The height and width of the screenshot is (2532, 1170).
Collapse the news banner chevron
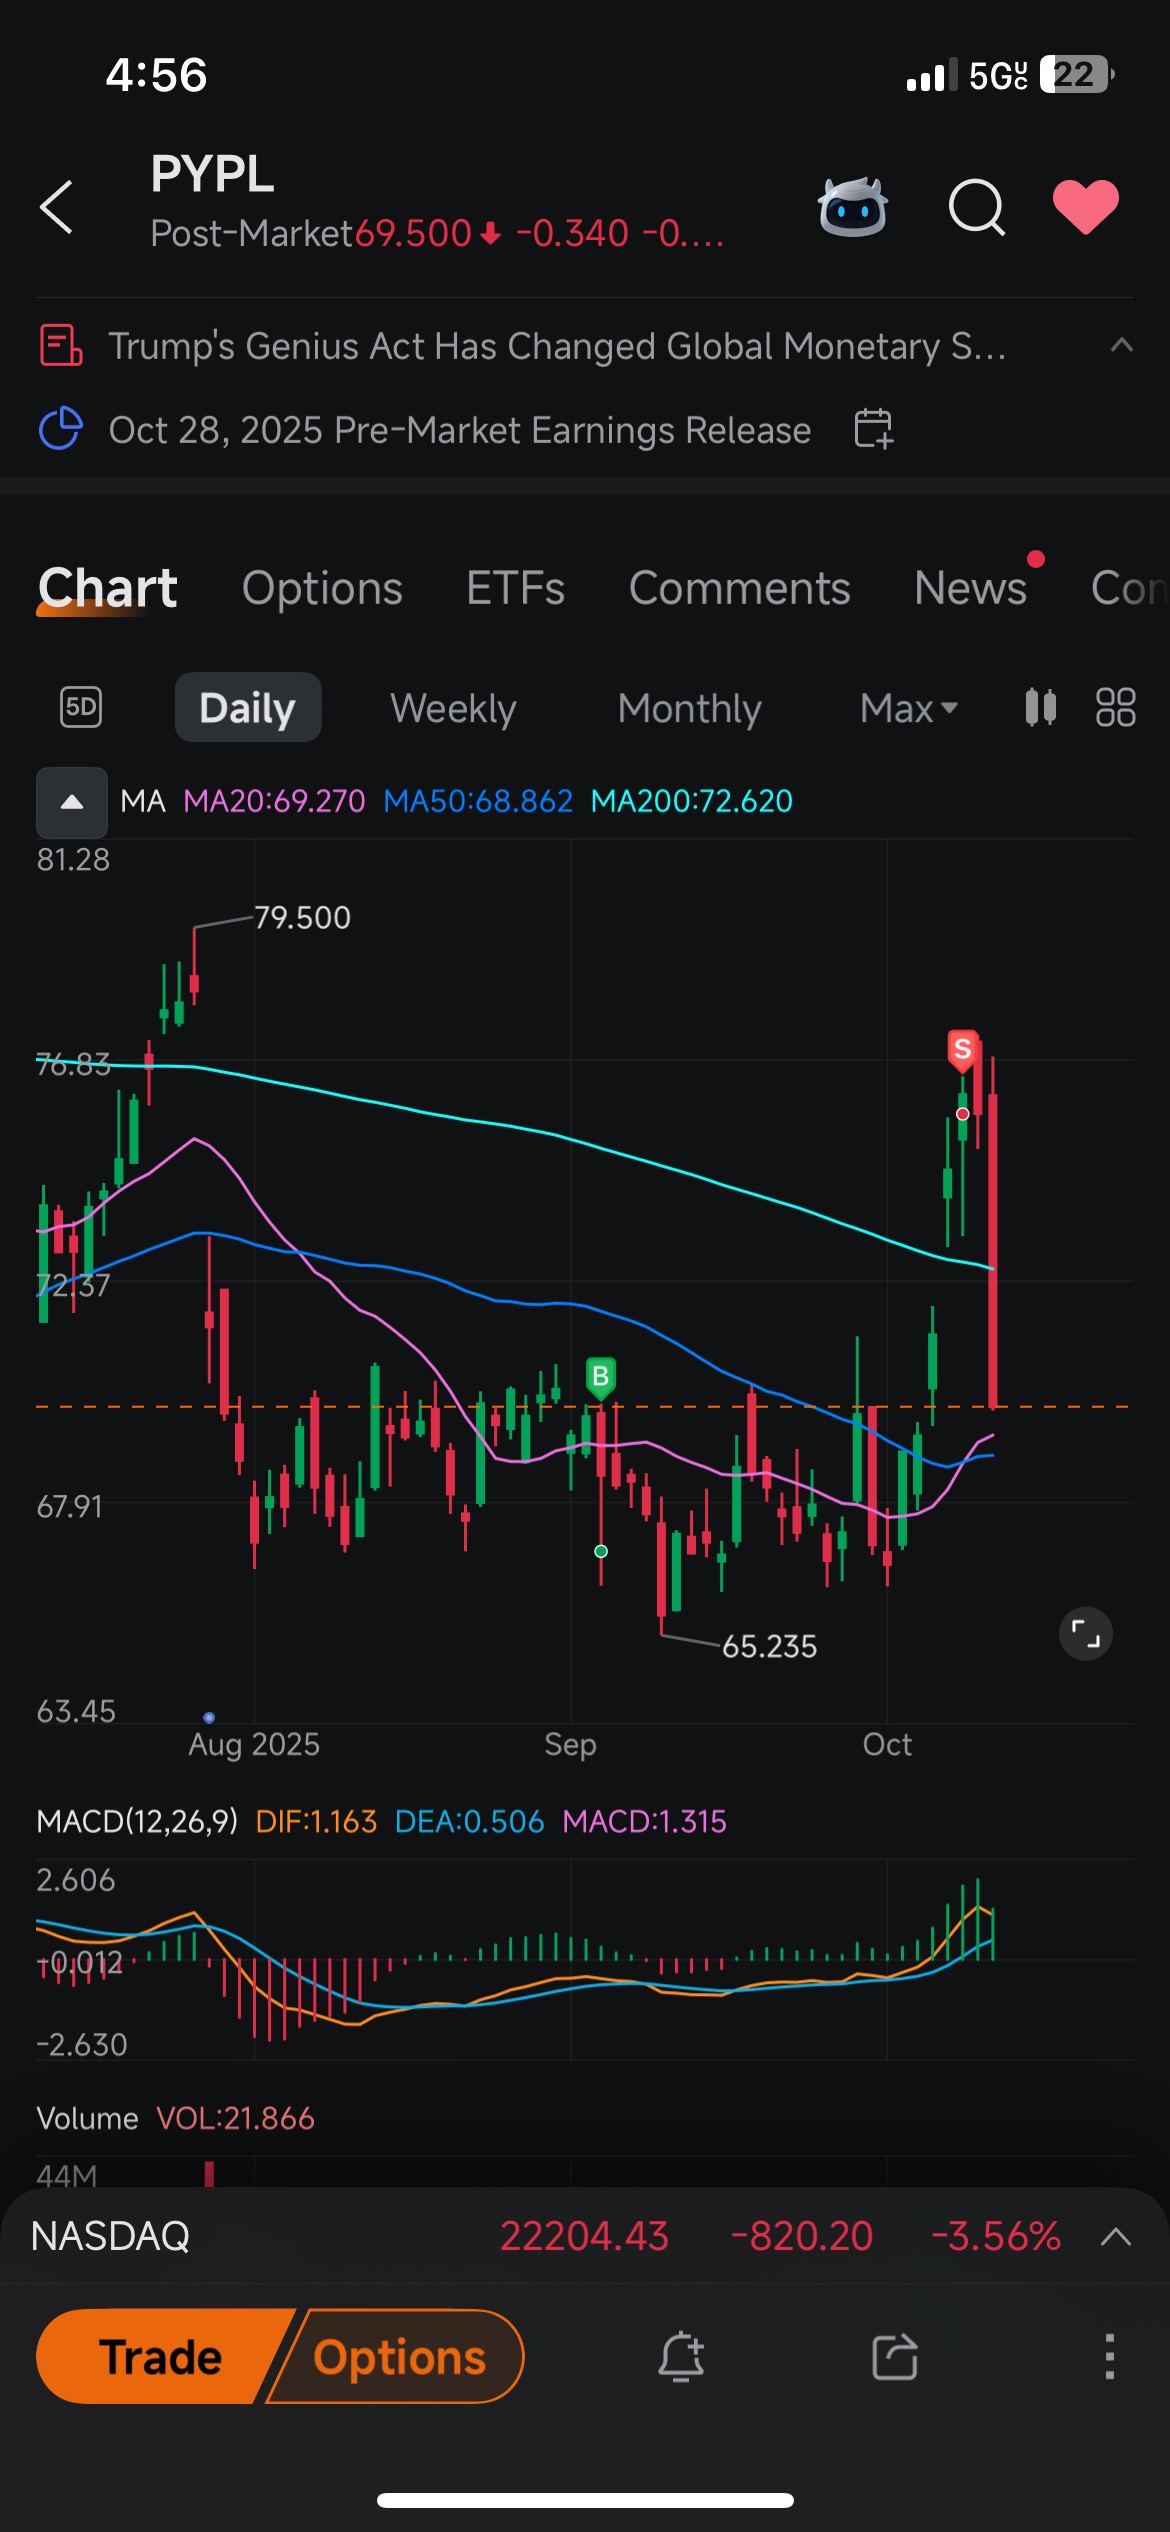1122,345
